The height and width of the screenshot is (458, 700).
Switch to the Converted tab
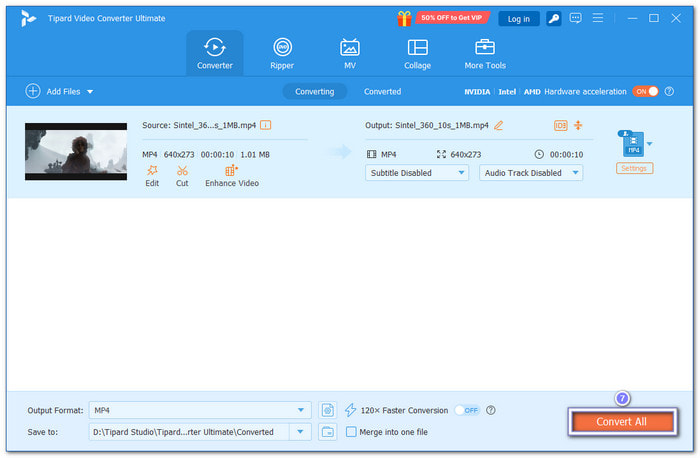(x=382, y=92)
